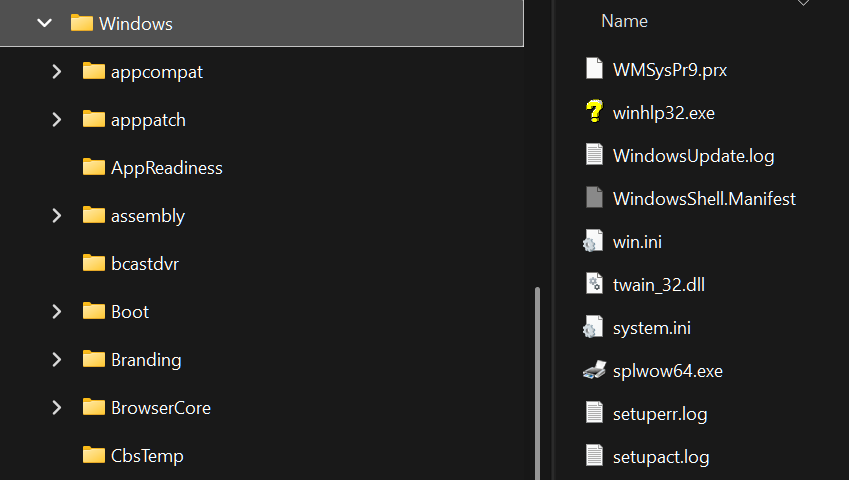Click the setuperr.log file icon
The height and width of the screenshot is (480, 849).
pos(594,412)
